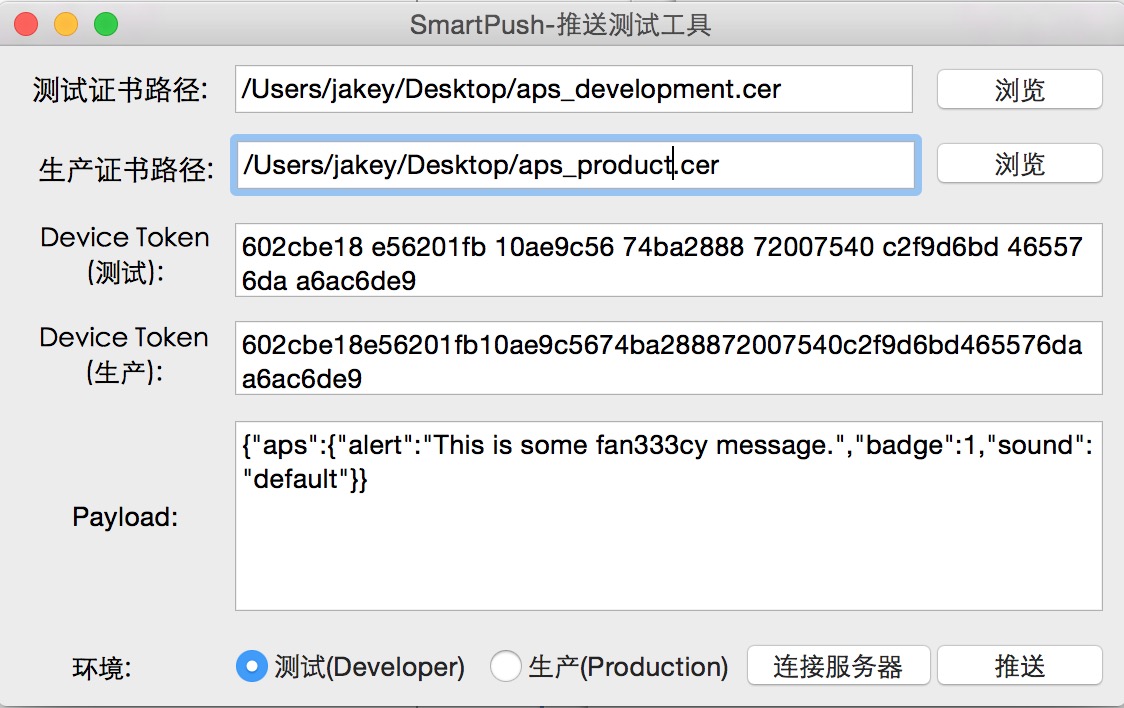Screen dimensions: 1124x708
Task: Click the 环境 label
Action: tap(102, 668)
